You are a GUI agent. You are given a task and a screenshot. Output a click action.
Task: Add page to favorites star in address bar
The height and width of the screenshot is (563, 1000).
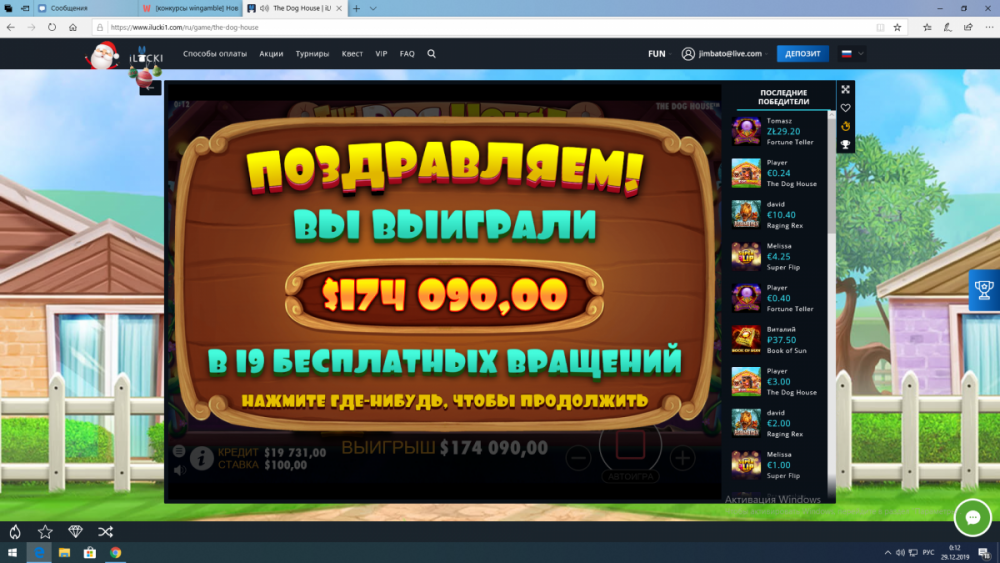tap(897, 27)
